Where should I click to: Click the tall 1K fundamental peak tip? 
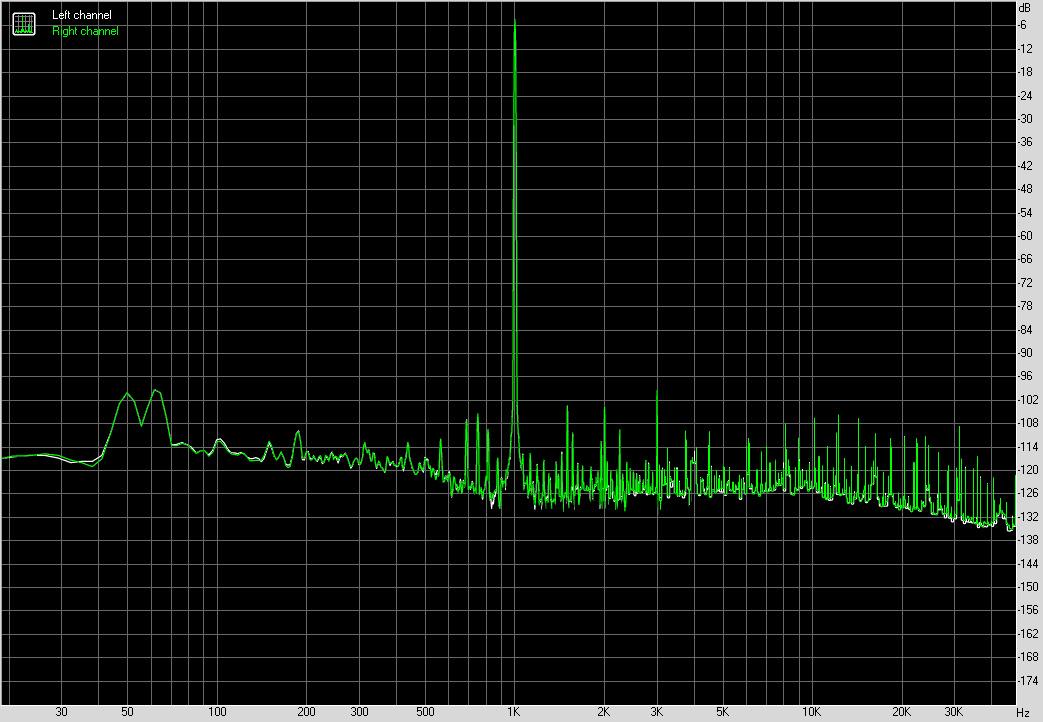click(x=514, y=22)
